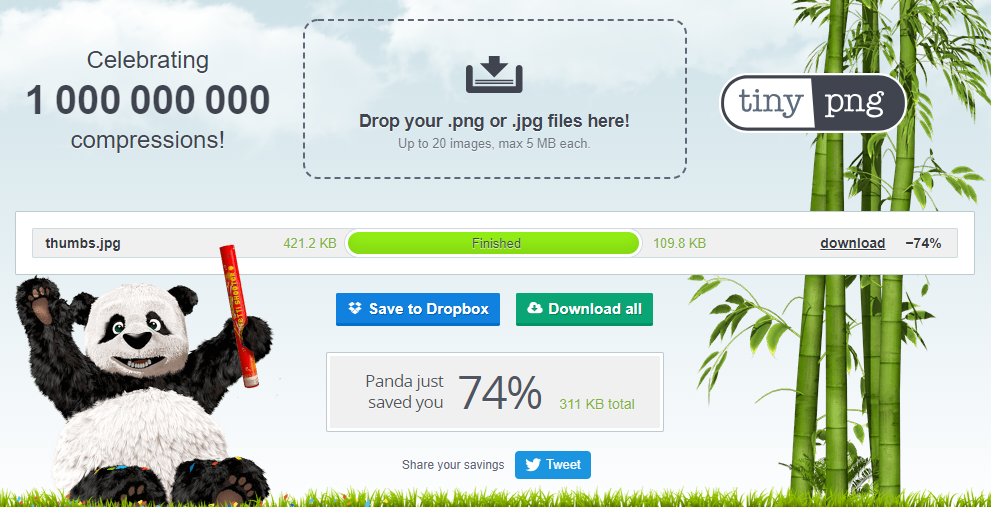Click the 109.8 KB compressed size label
The width and height of the screenshot is (991, 507).
click(x=679, y=243)
